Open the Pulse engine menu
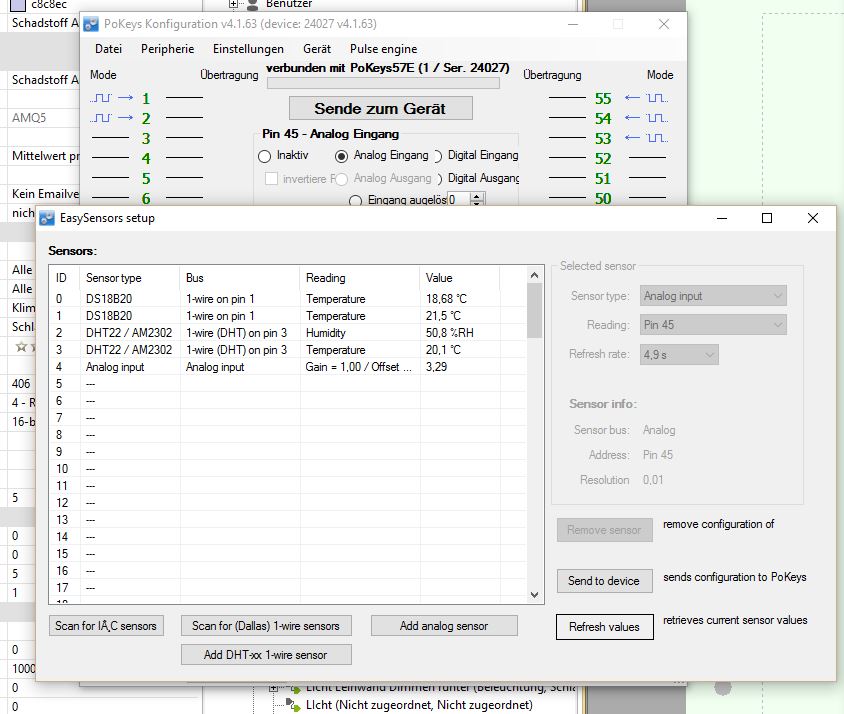The width and height of the screenshot is (844, 714). click(383, 48)
